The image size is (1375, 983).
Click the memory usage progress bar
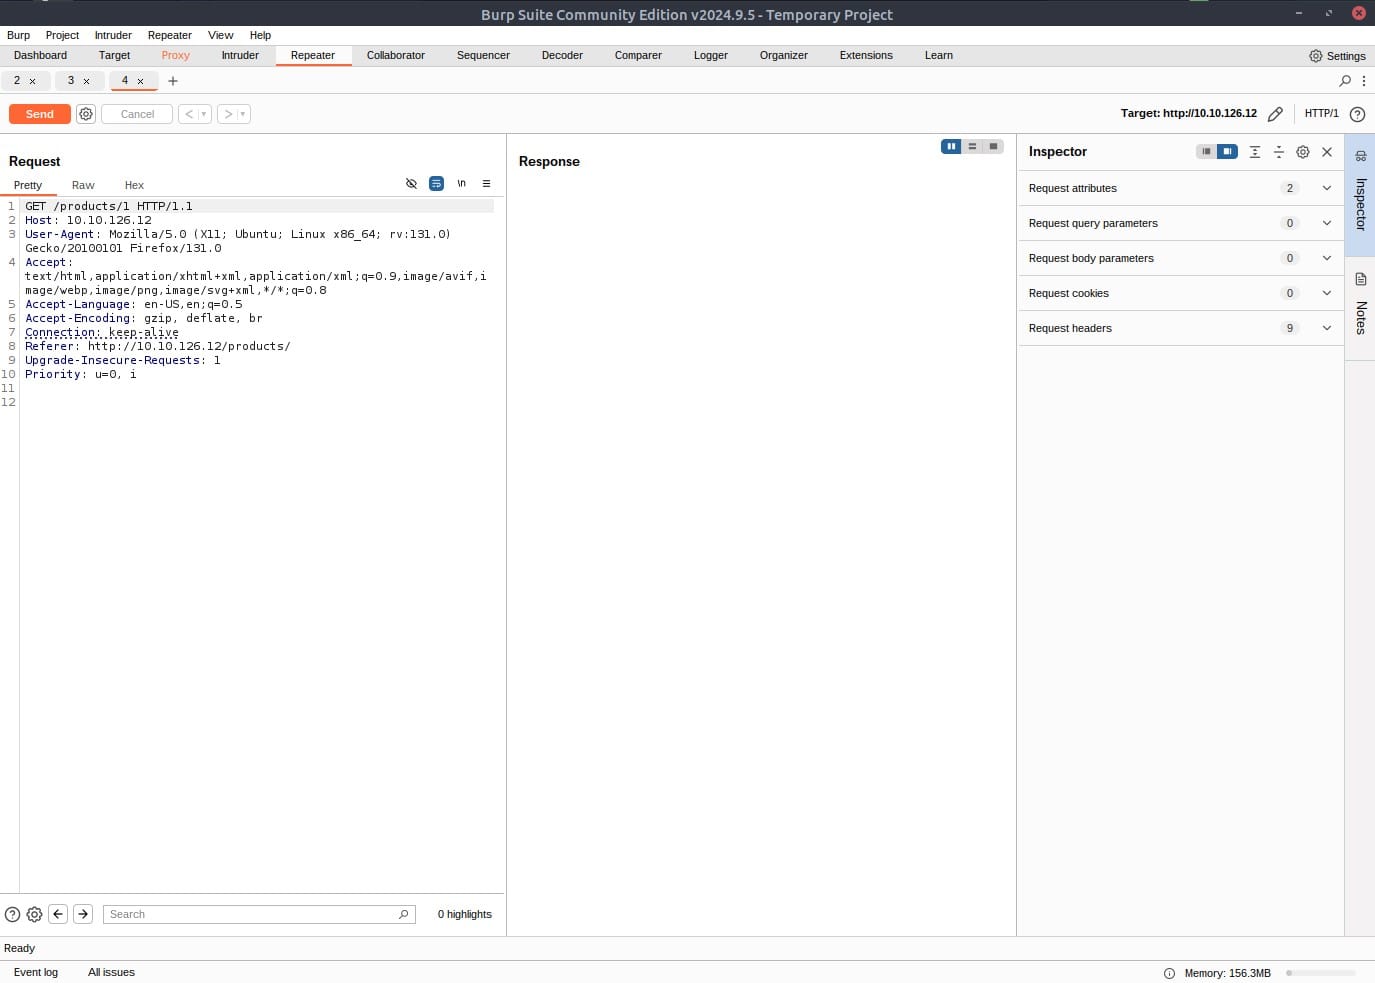[x=1320, y=973]
